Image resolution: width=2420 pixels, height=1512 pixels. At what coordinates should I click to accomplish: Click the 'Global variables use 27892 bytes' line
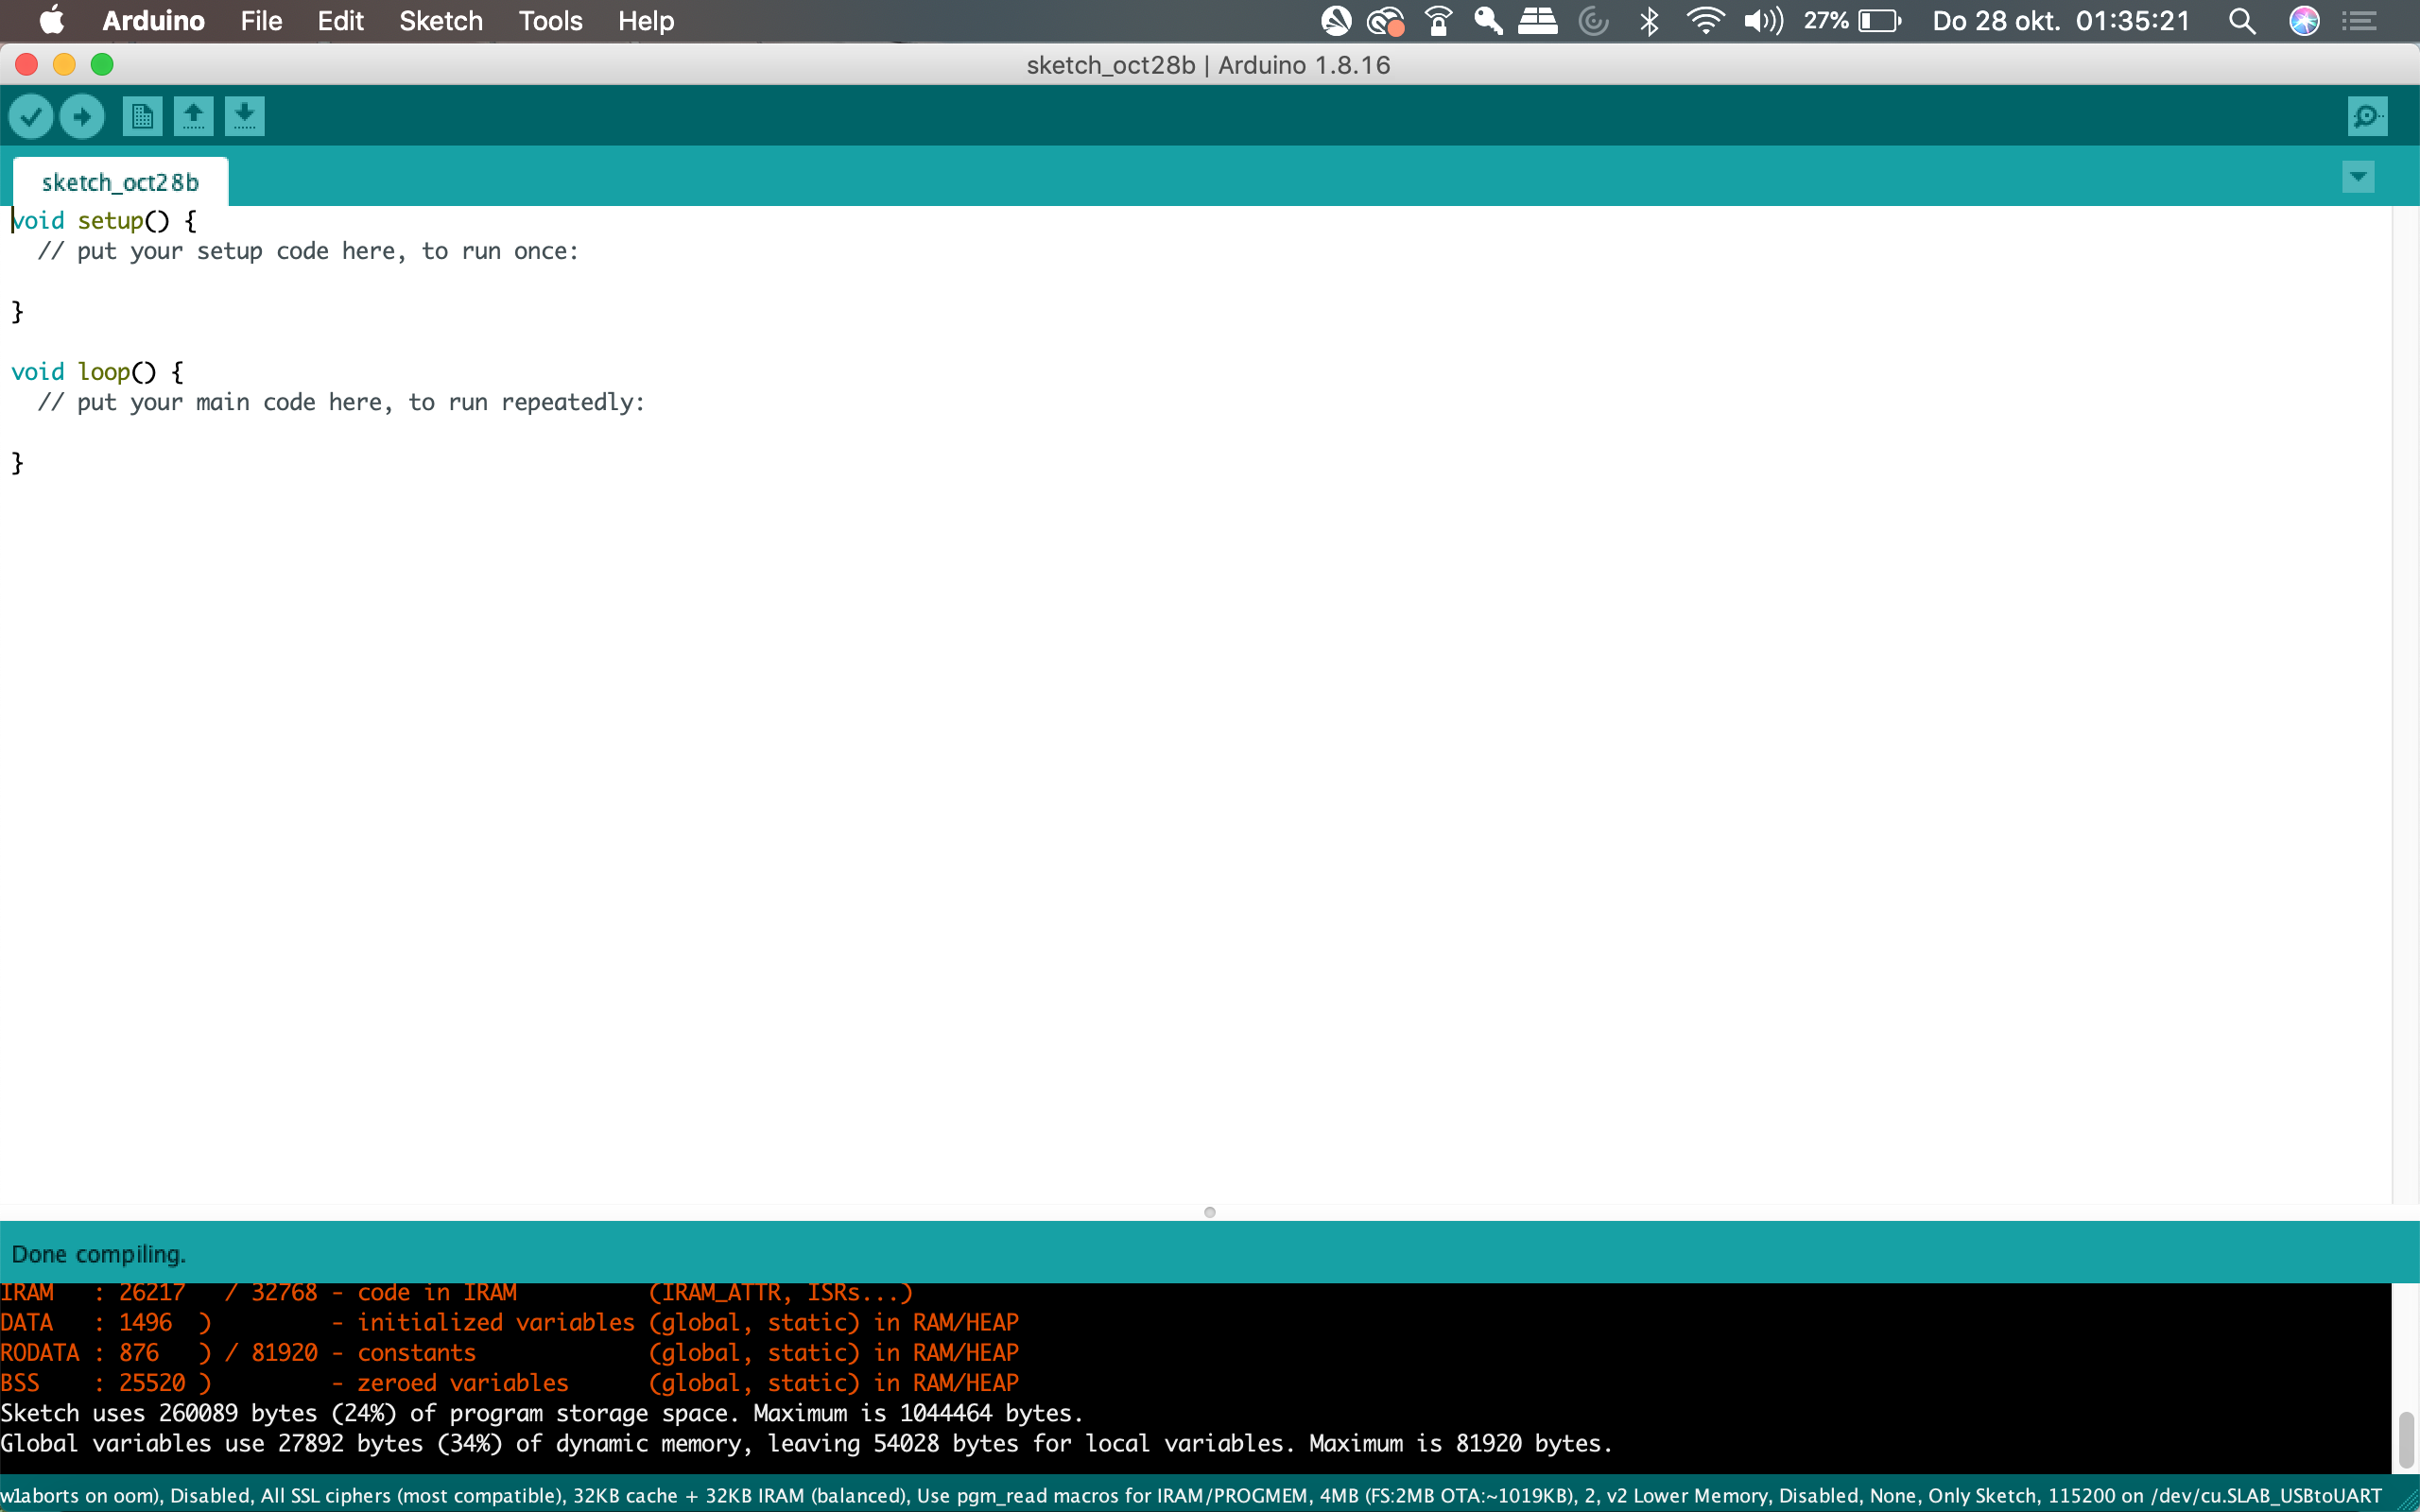(x=806, y=1443)
